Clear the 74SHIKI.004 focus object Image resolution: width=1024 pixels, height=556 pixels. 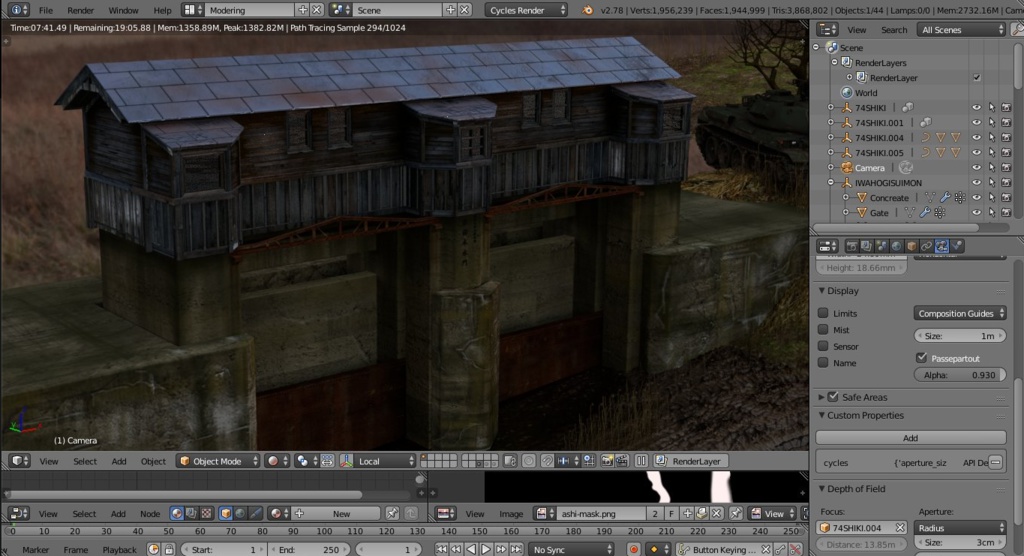click(x=900, y=527)
